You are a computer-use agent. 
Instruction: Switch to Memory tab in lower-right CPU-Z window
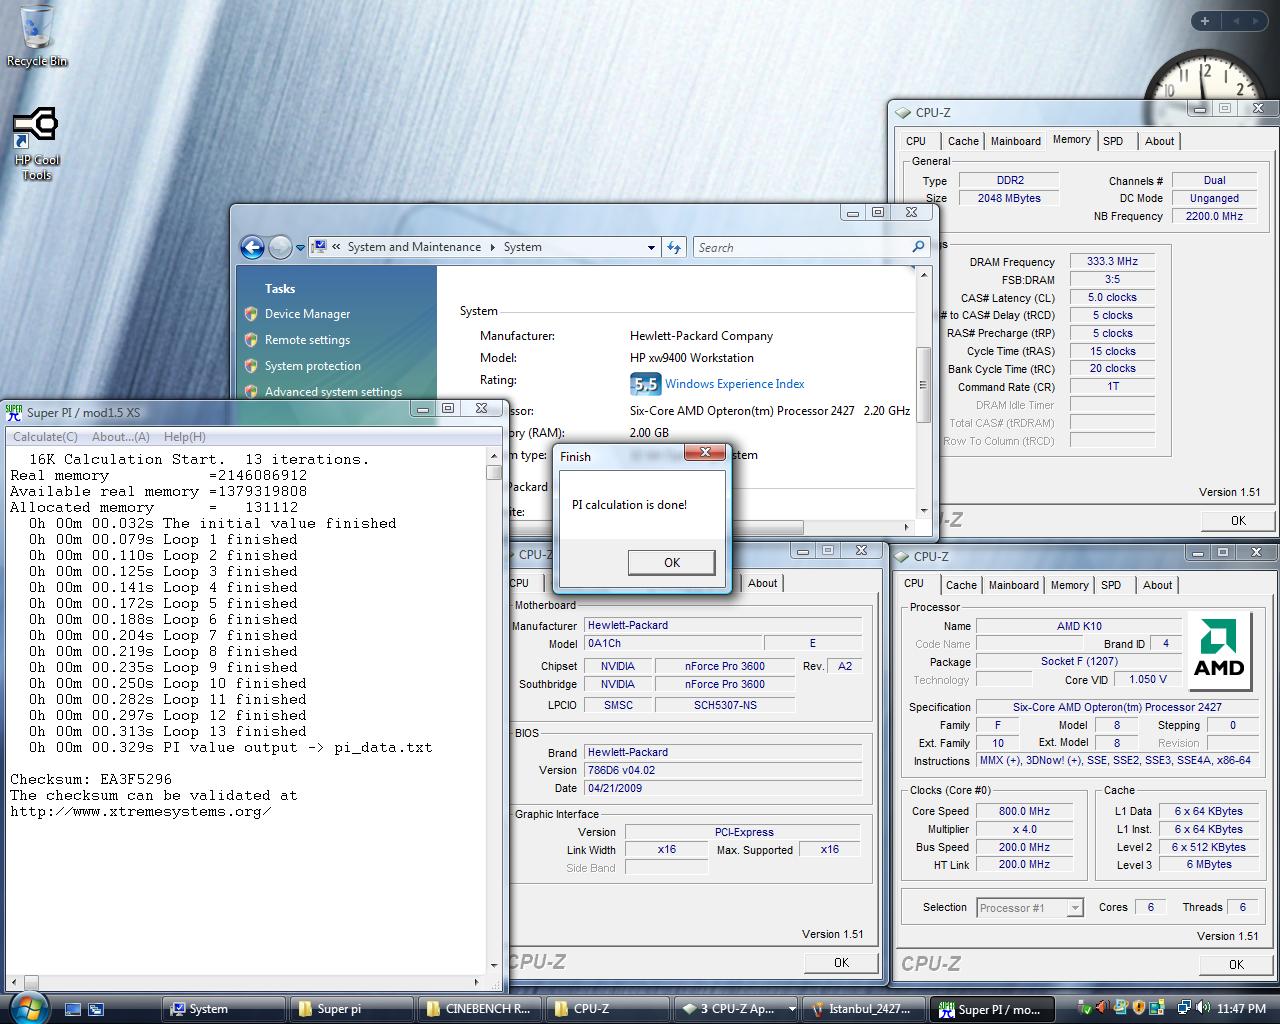pos(1069,585)
